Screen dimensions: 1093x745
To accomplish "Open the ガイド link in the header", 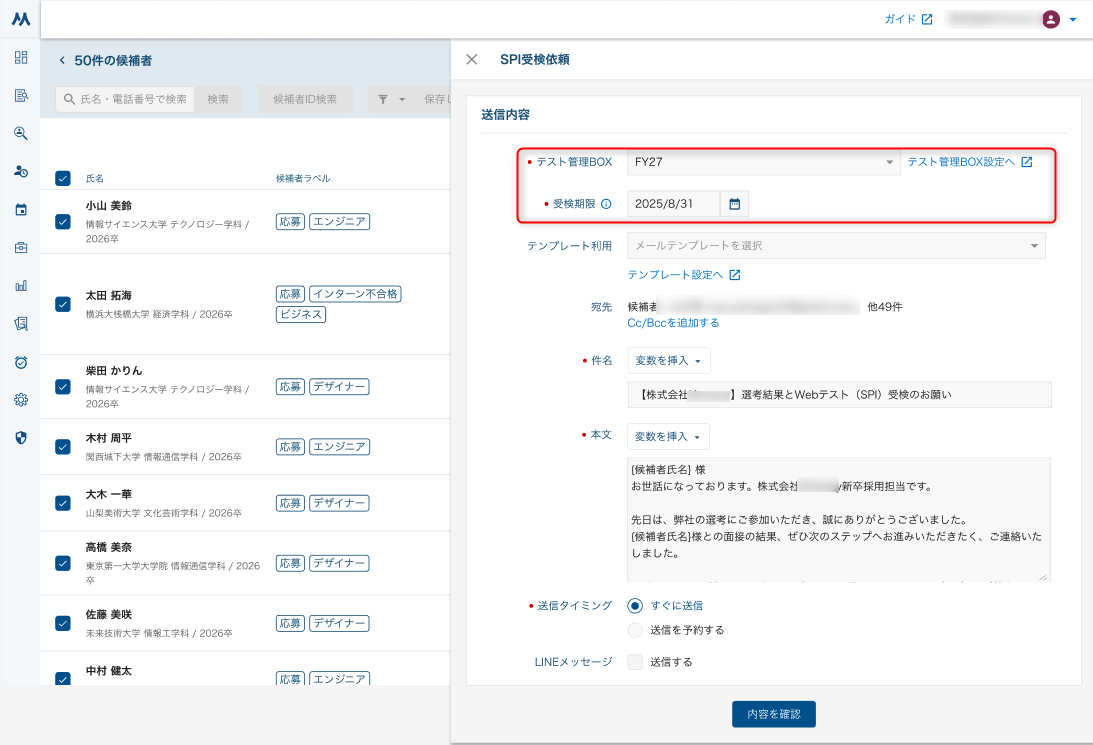I will (x=908, y=19).
